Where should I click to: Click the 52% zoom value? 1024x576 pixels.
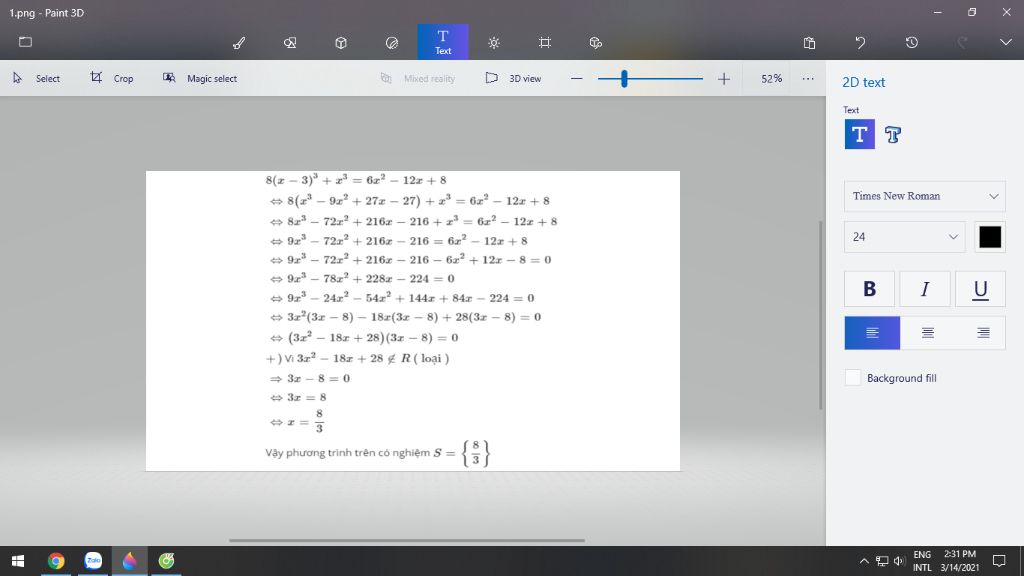click(771, 78)
